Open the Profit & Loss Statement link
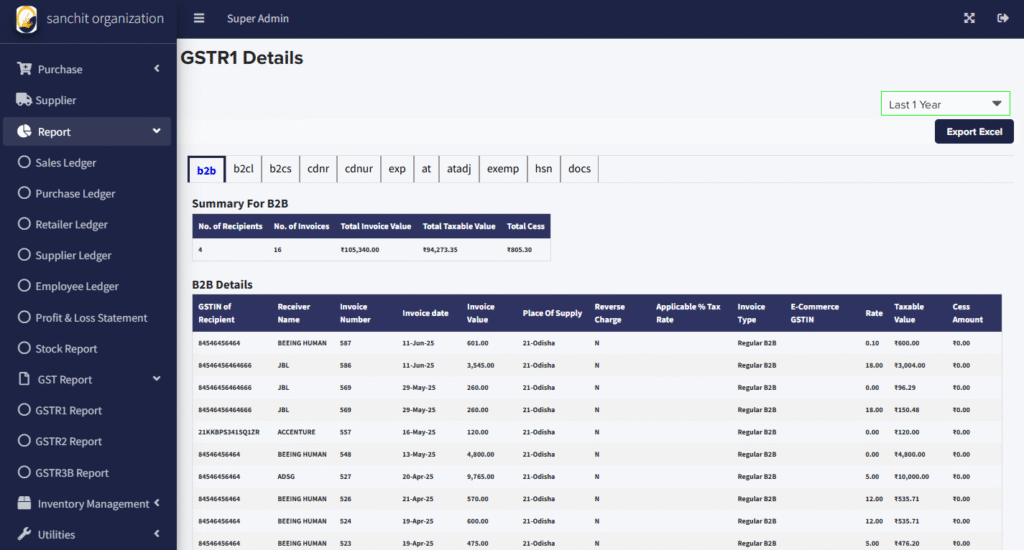The image size is (1024, 550). click(91, 317)
